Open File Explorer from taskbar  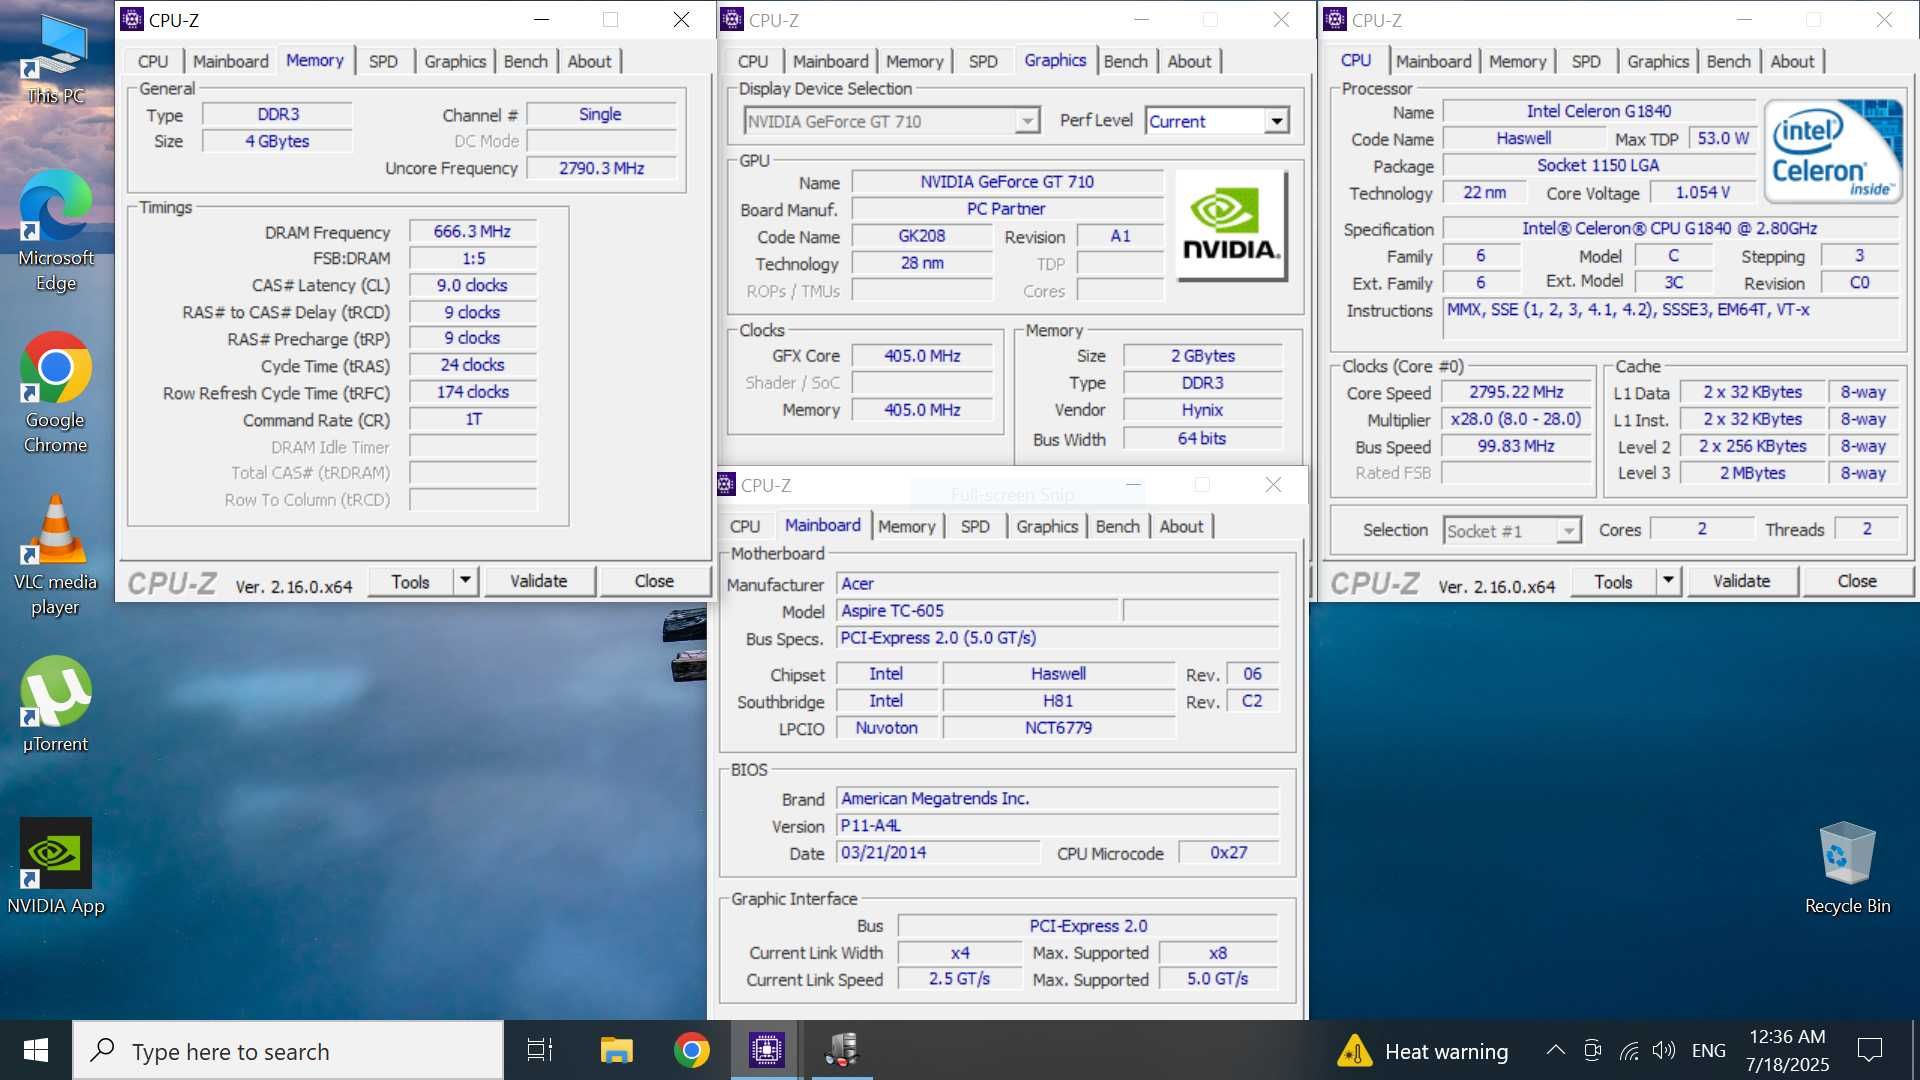(616, 1050)
